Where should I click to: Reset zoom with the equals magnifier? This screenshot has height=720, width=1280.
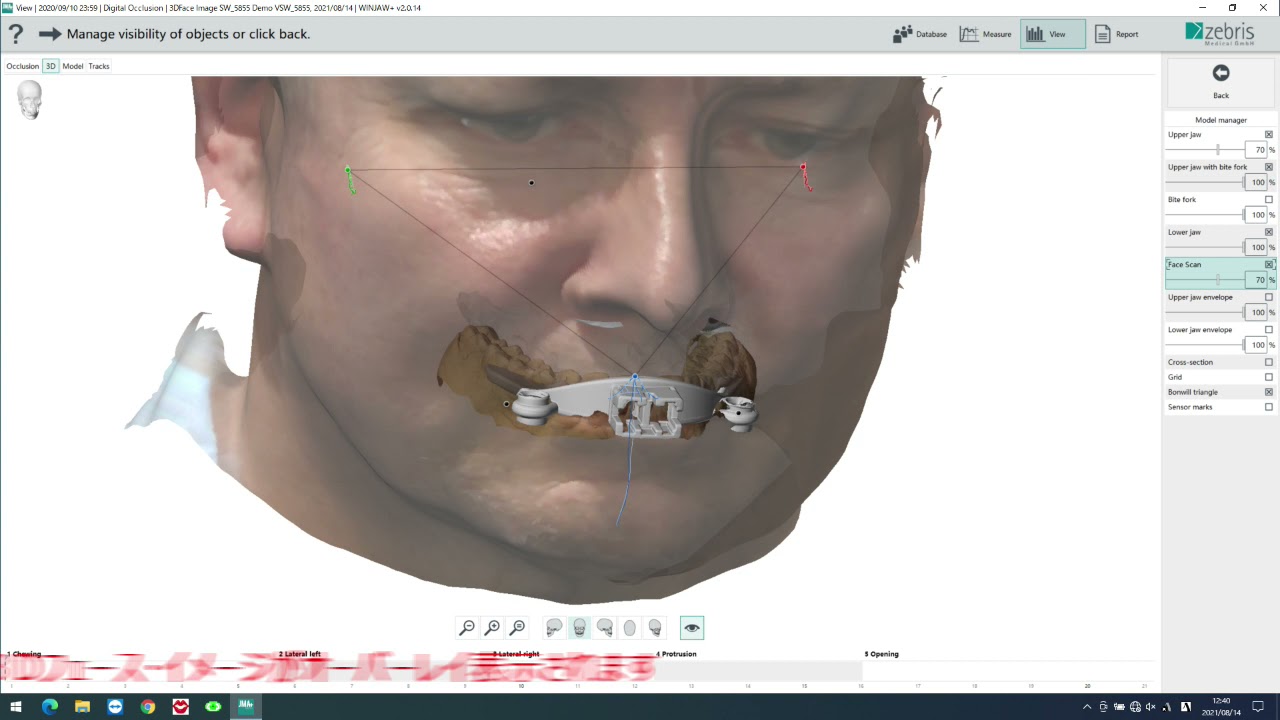[517, 628]
